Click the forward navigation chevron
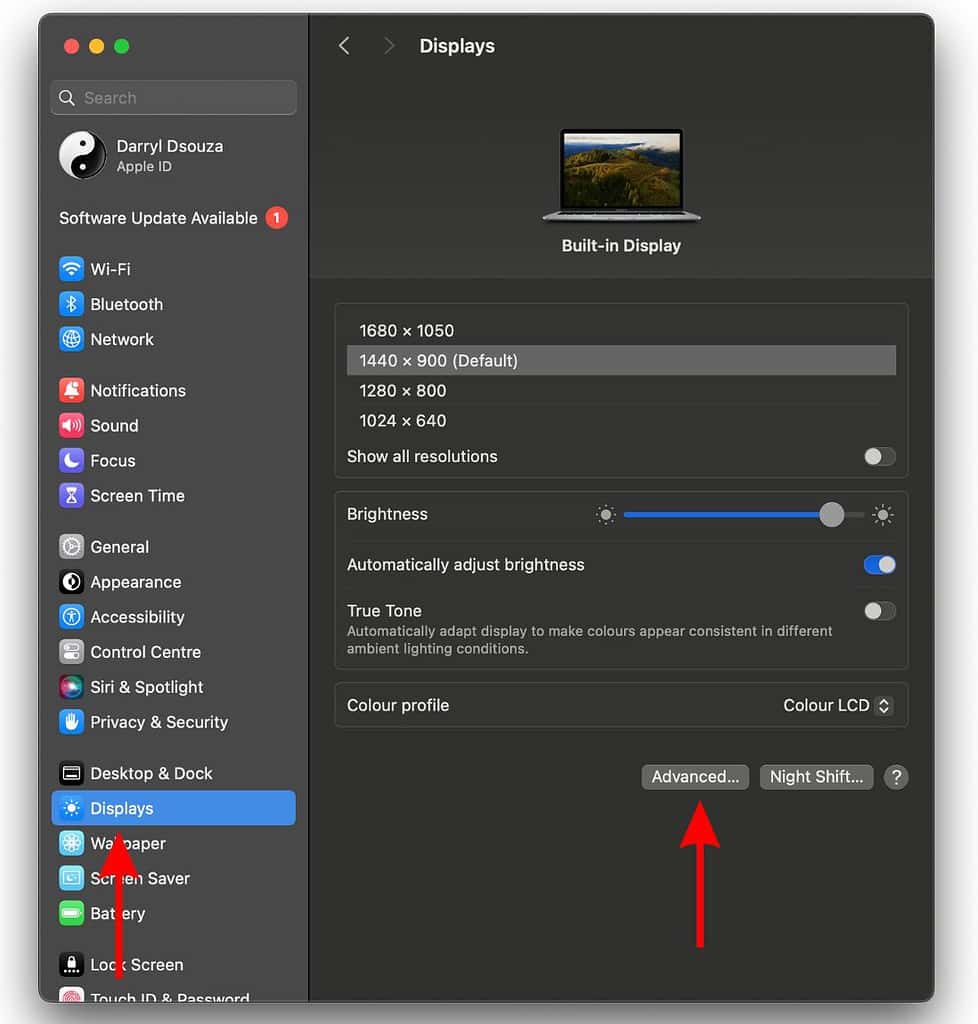Image resolution: width=978 pixels, height=1024 pixels. [389, 45]
